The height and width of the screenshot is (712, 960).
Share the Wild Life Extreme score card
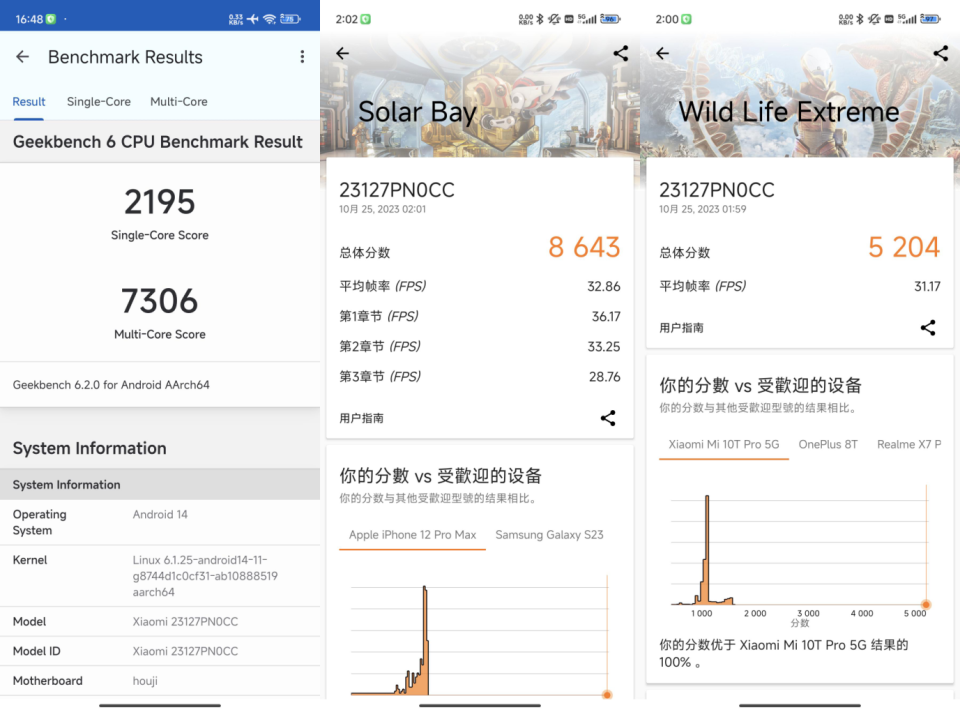[x=928, y=328]
